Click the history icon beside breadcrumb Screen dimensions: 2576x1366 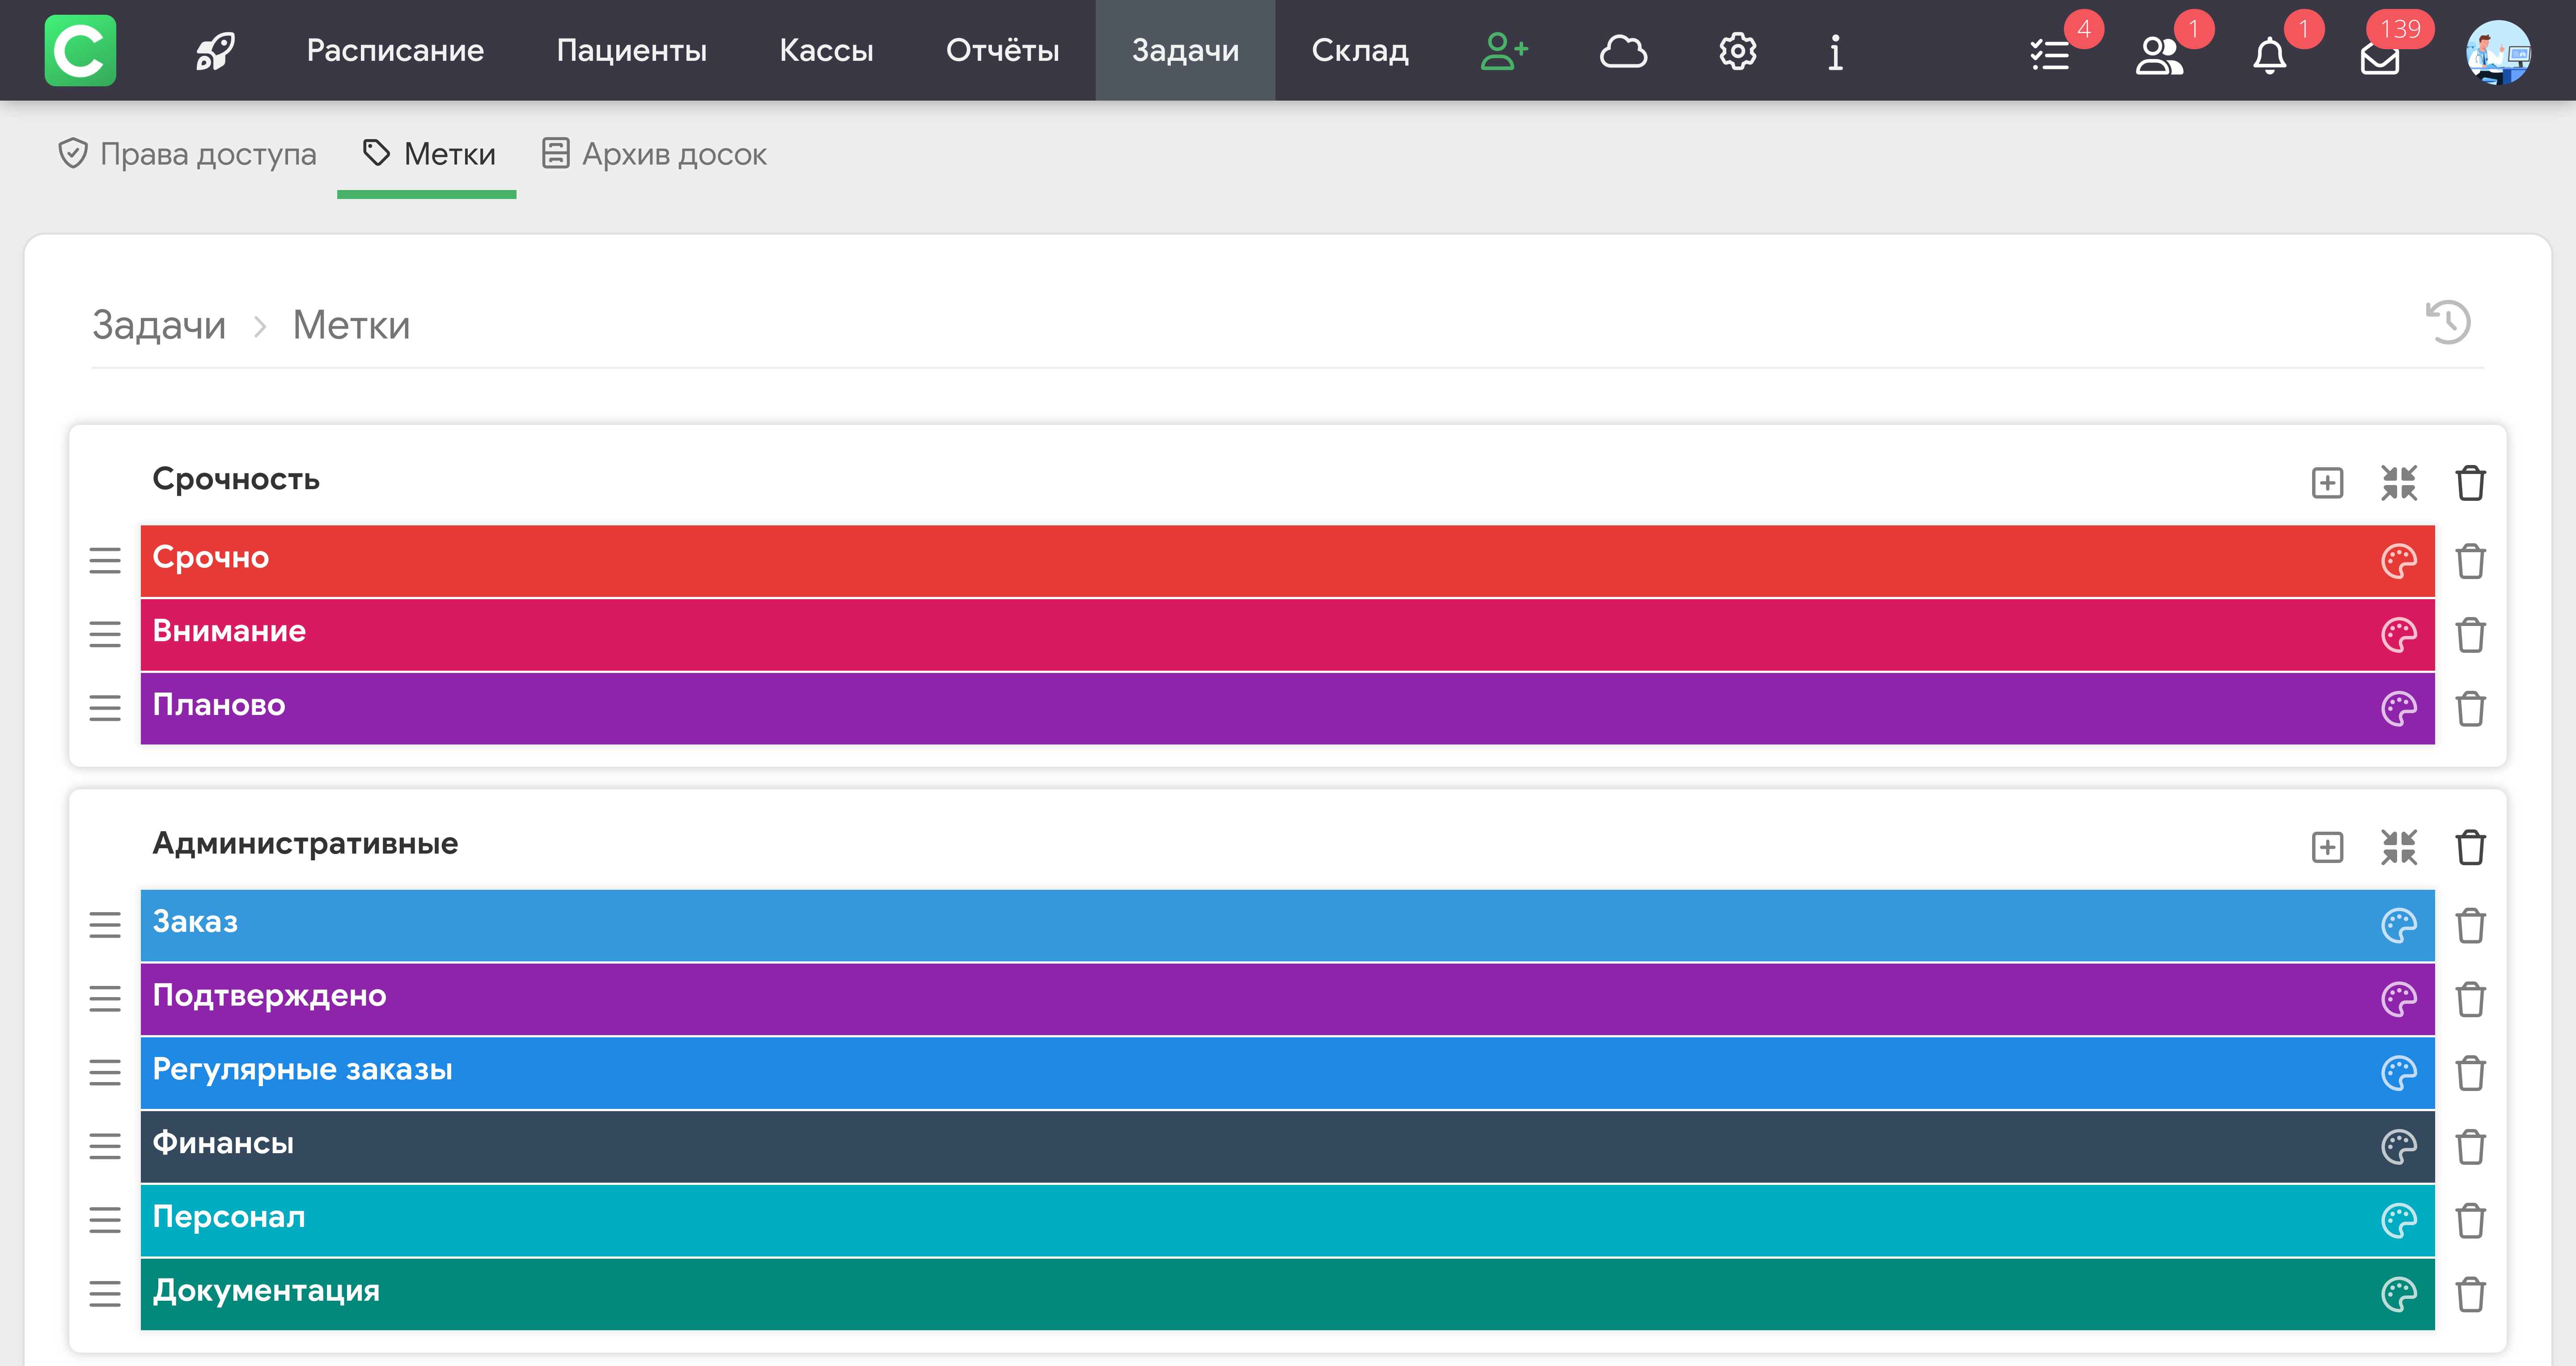[x=2447, y=323]
